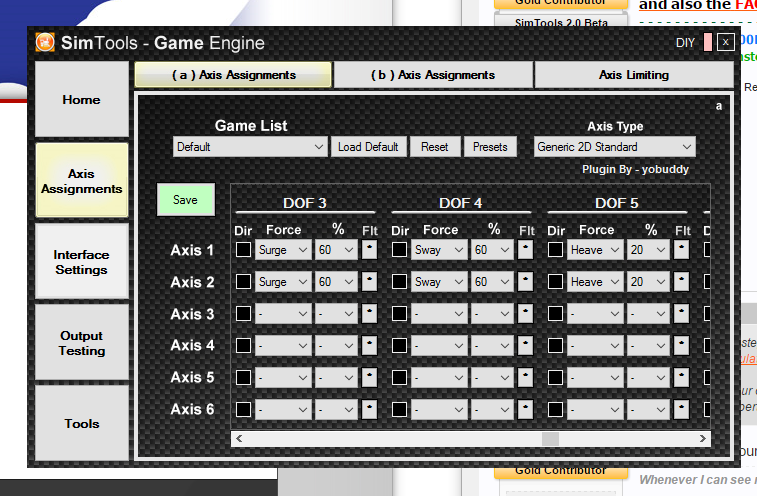Click the horizontal scrollbar thumb
This screenshot has height=496, width=757.
(550, 439)
